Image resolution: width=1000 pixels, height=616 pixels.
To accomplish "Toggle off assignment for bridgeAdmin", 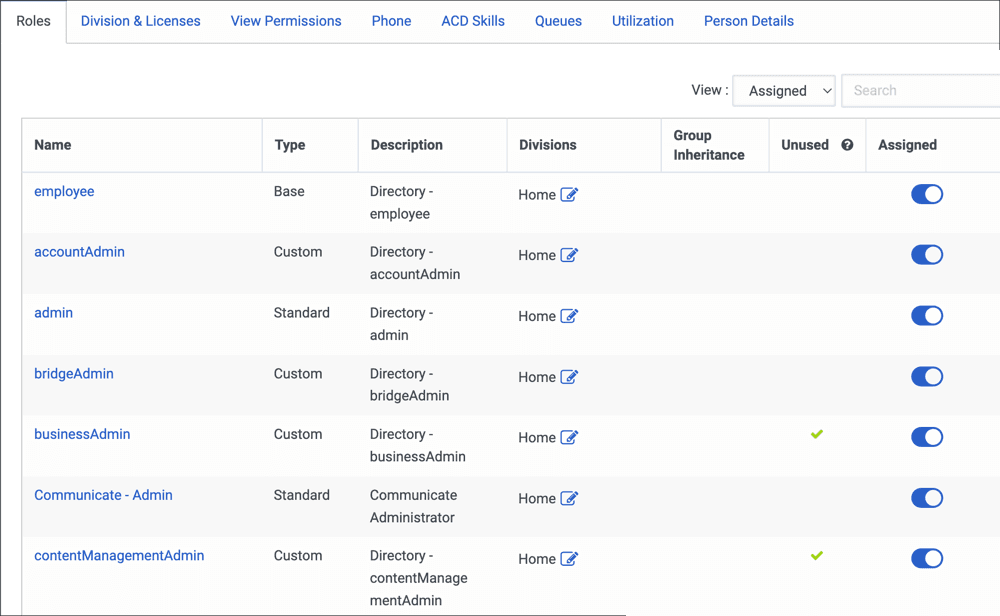I will tap(927, 376).
